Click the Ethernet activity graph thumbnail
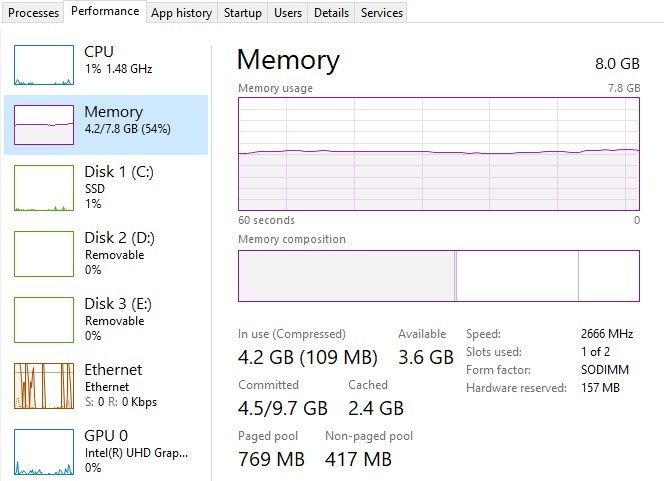This screenshot has width=664, height=481. pyautogui.click(x=44, y=386)
